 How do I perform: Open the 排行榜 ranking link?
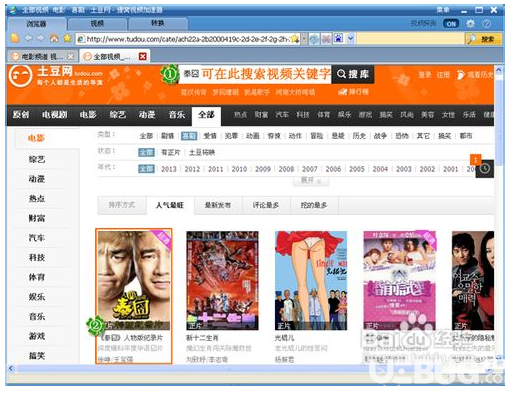(x=353, y=92)
